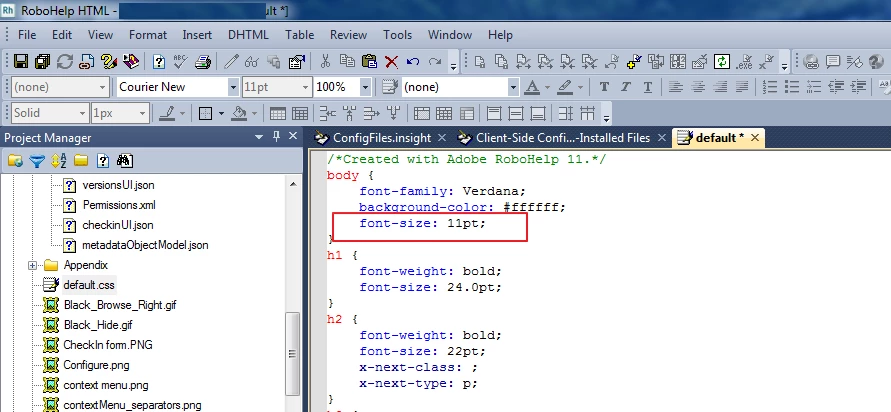Click the green Synchronize arrows icon
The image size is (891, 412).
[722, 61]
